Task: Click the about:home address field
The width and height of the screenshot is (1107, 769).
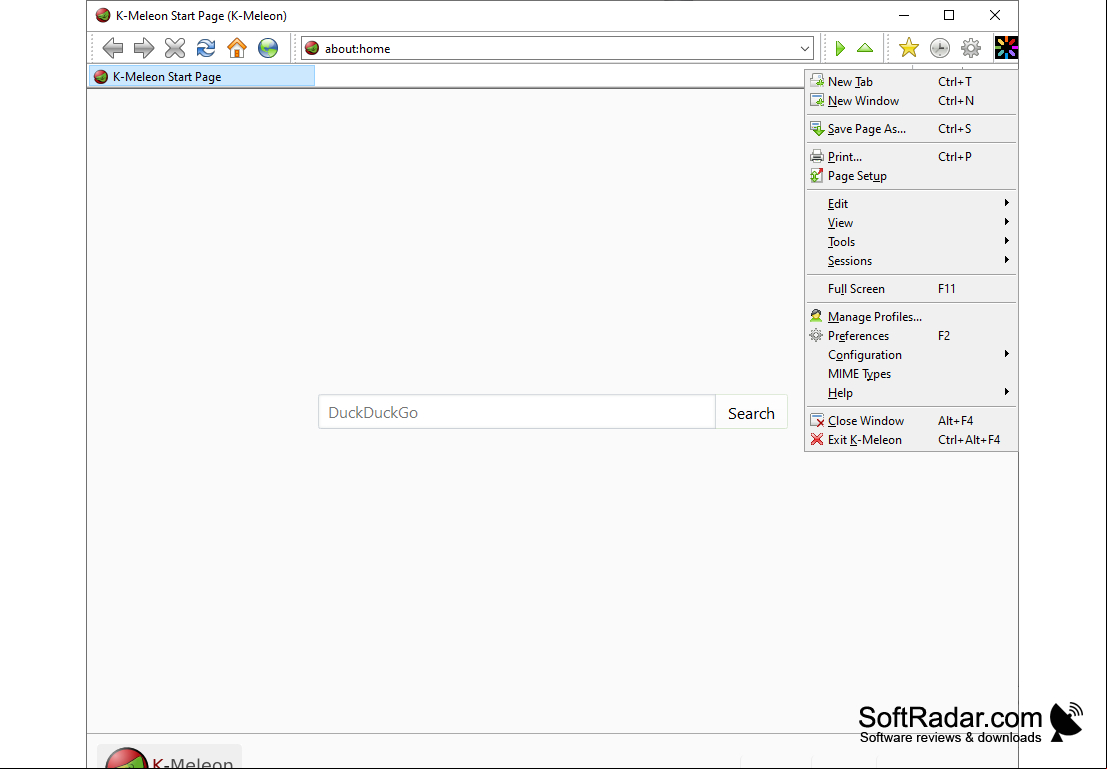Action: coord(558,48)
